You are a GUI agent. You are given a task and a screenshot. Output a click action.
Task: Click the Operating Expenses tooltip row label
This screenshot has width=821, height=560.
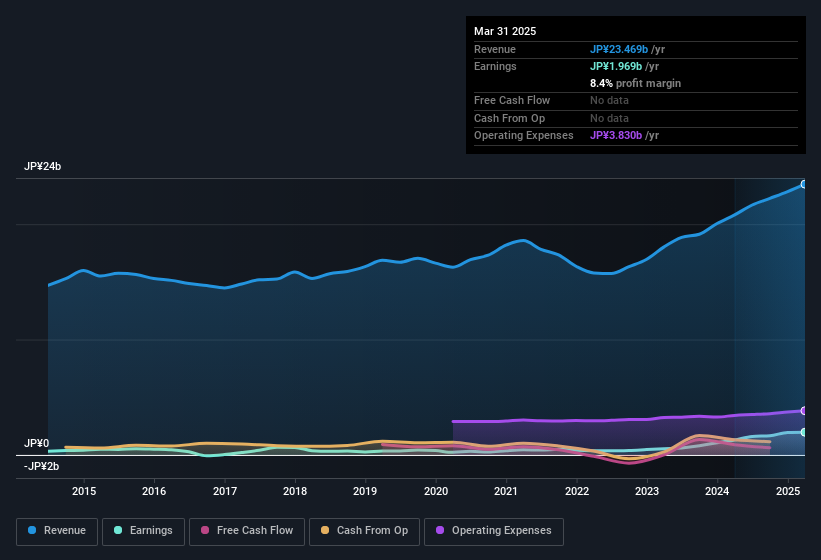coord(523,136)
